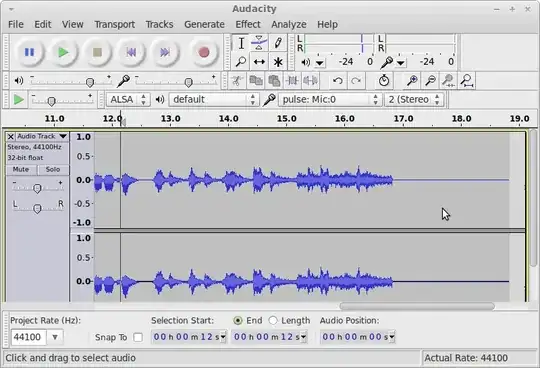Open the output meter dropdown arrow
Screen dimensions: 540x368
(320, 63)
